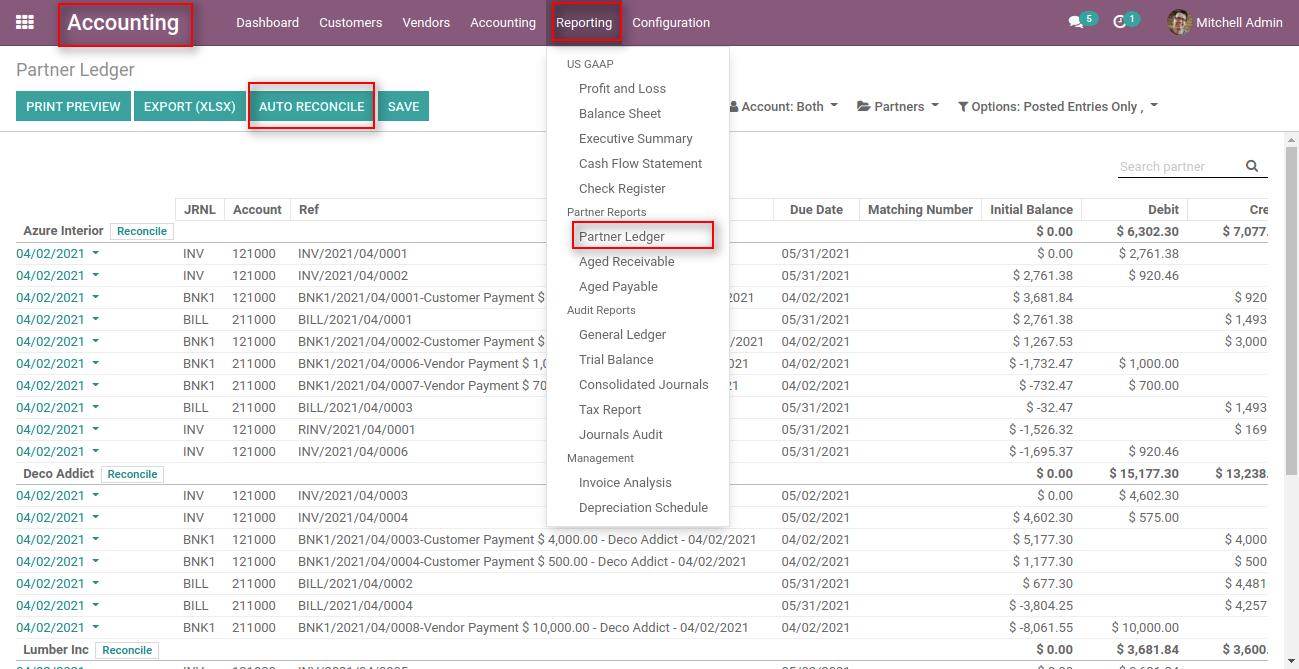This screenshot has width=1299, height=669.
Task: Click the Matching Number column header
Action: [920, 210]
